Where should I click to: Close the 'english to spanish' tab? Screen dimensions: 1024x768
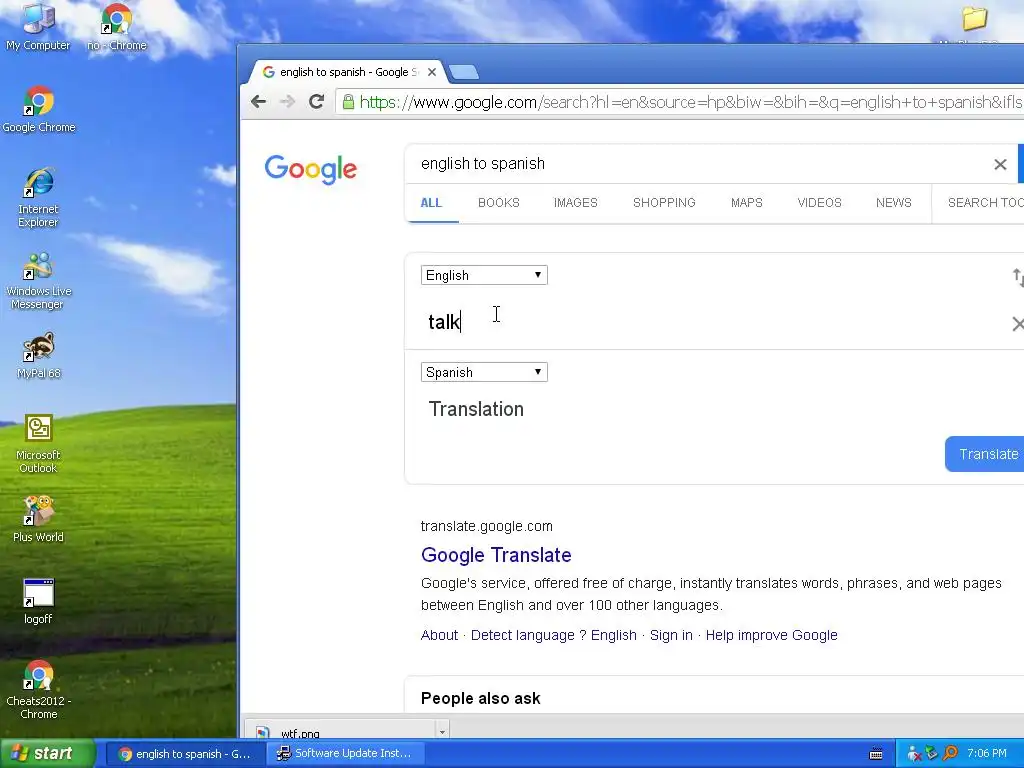(432, 72)
